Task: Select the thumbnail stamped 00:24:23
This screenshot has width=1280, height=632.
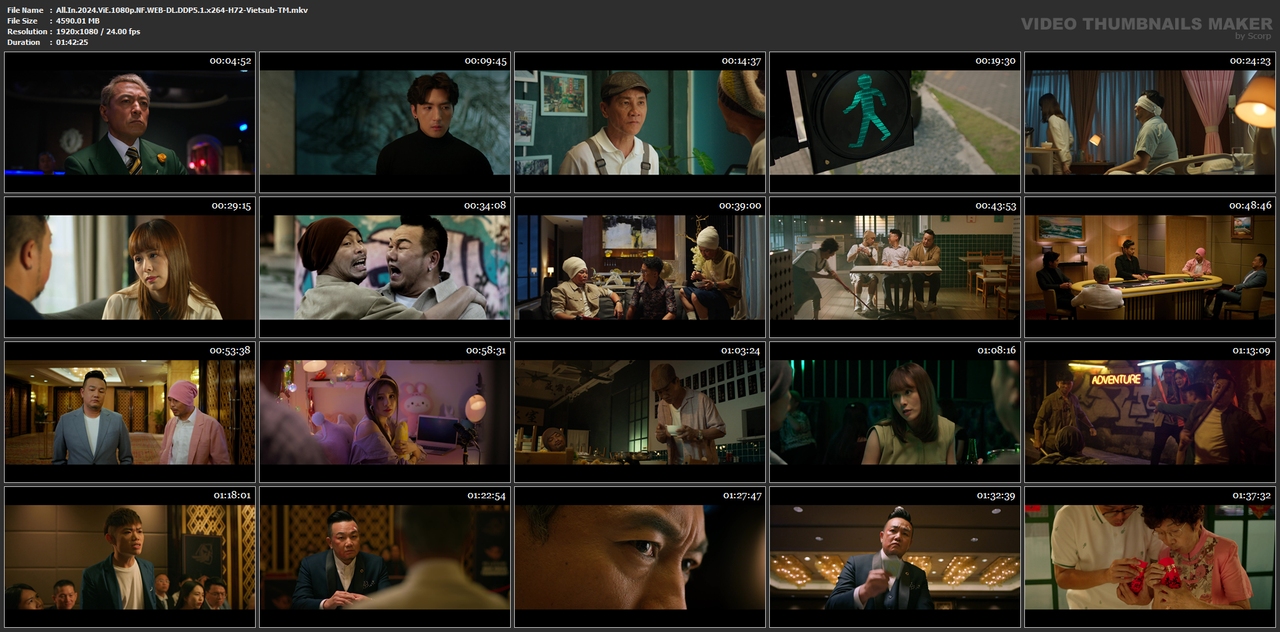Action: click(x=1150, y=122)
